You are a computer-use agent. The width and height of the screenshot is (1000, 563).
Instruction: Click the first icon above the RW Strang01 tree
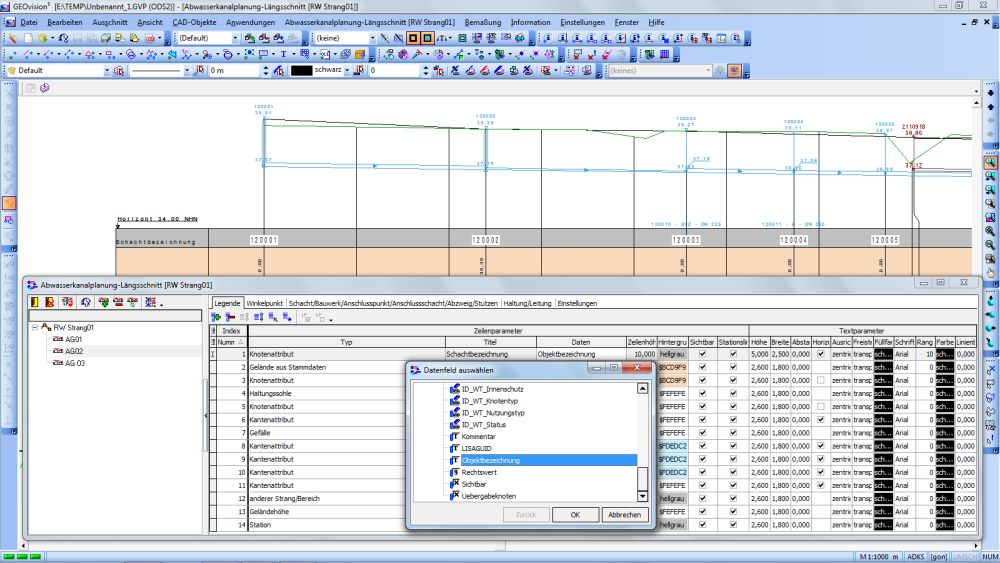pyautogui.click(x=35, y=302)
